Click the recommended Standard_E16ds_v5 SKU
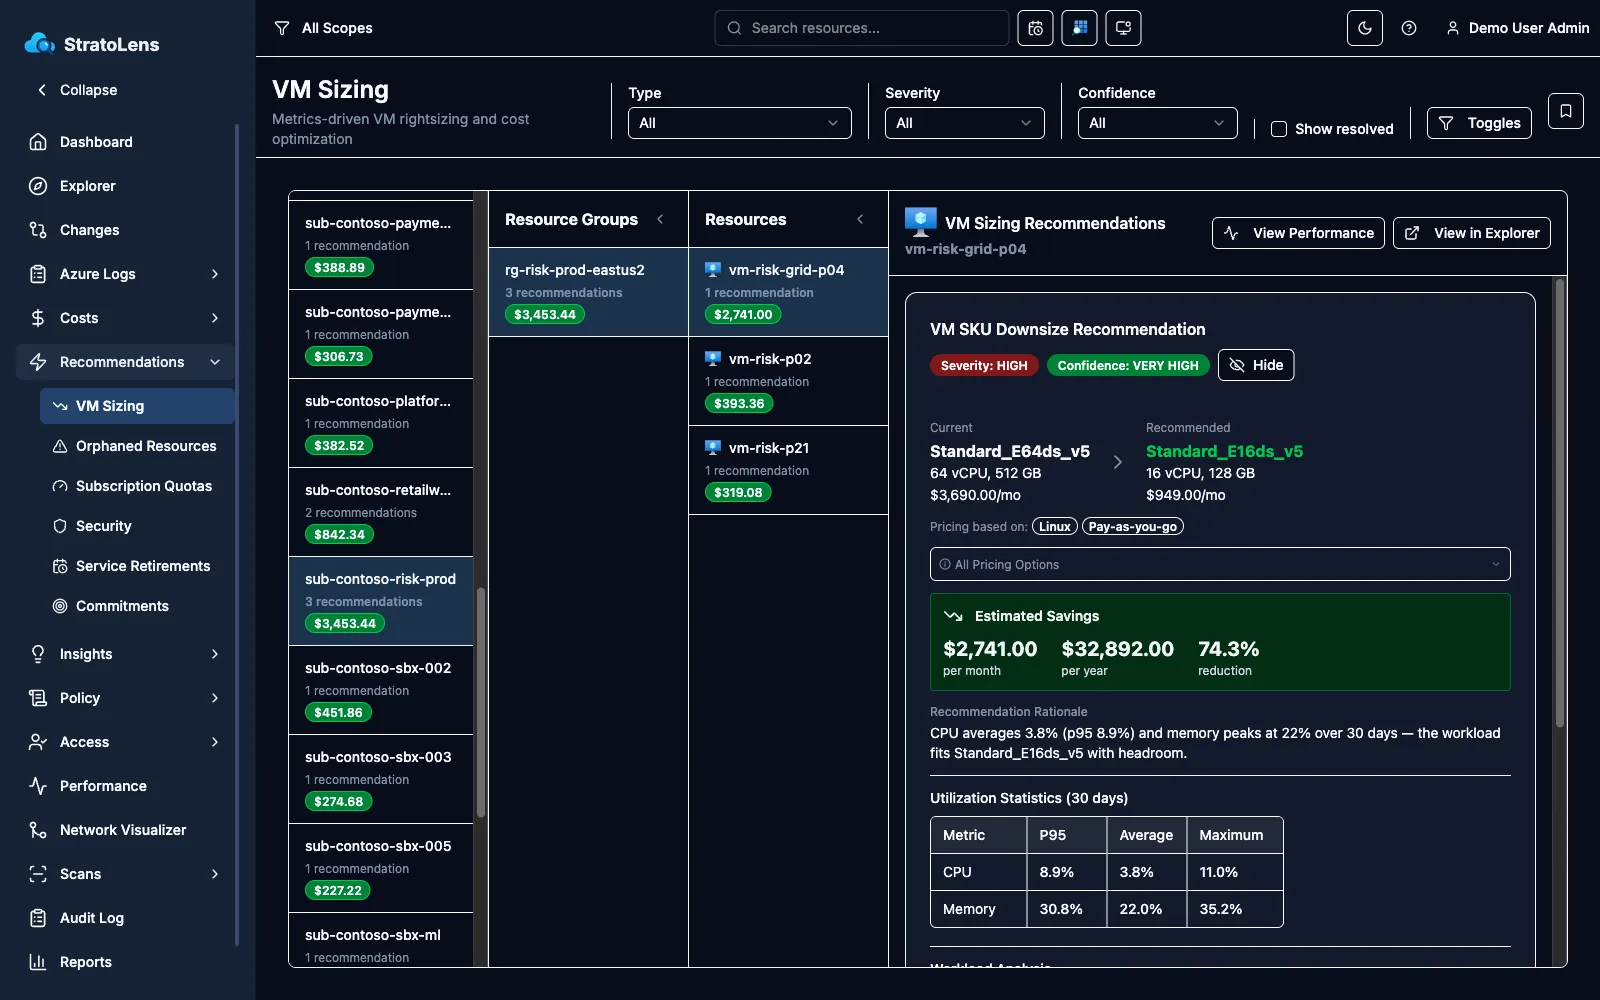 (1224, 451)
